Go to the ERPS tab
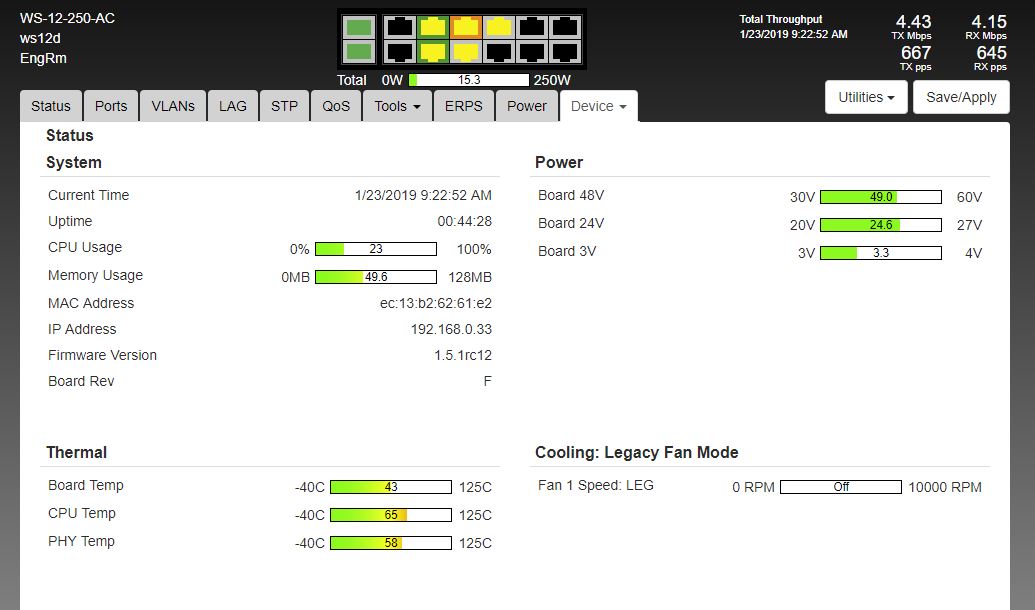This screenshot has height=610, width=1035. coord(463,106)
